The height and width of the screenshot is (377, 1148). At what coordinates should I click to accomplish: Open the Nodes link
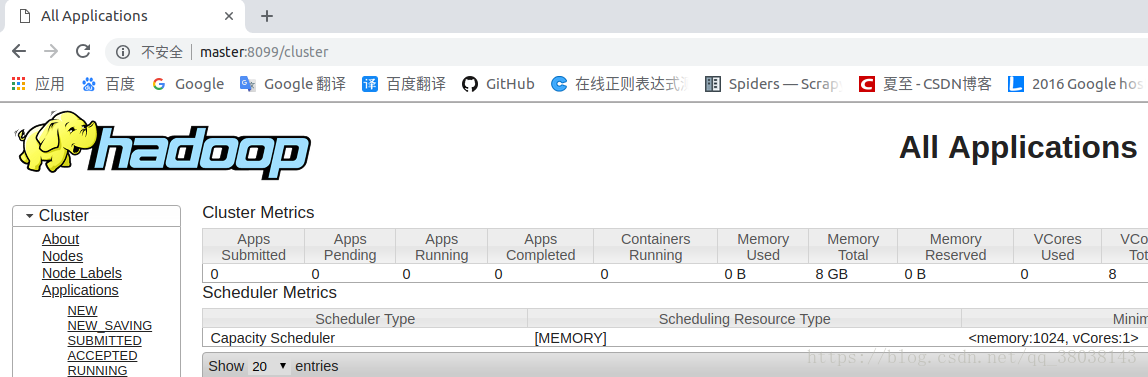[x=62, y=256]
